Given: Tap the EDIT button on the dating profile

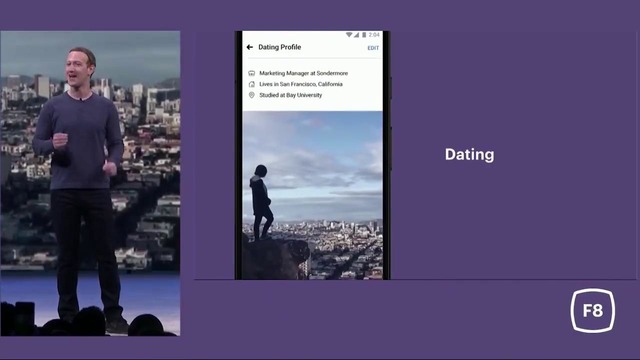Looking at the screenshot, I should coord(373,48).
